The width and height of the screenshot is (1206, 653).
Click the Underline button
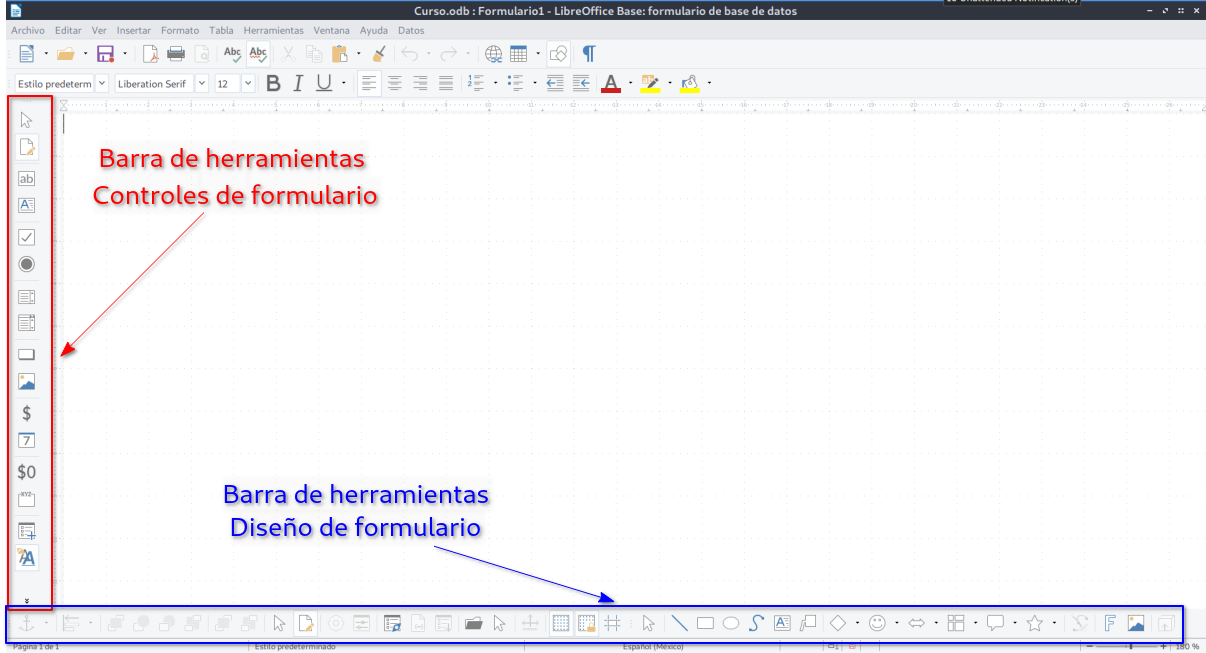click(x=323, y=84)
